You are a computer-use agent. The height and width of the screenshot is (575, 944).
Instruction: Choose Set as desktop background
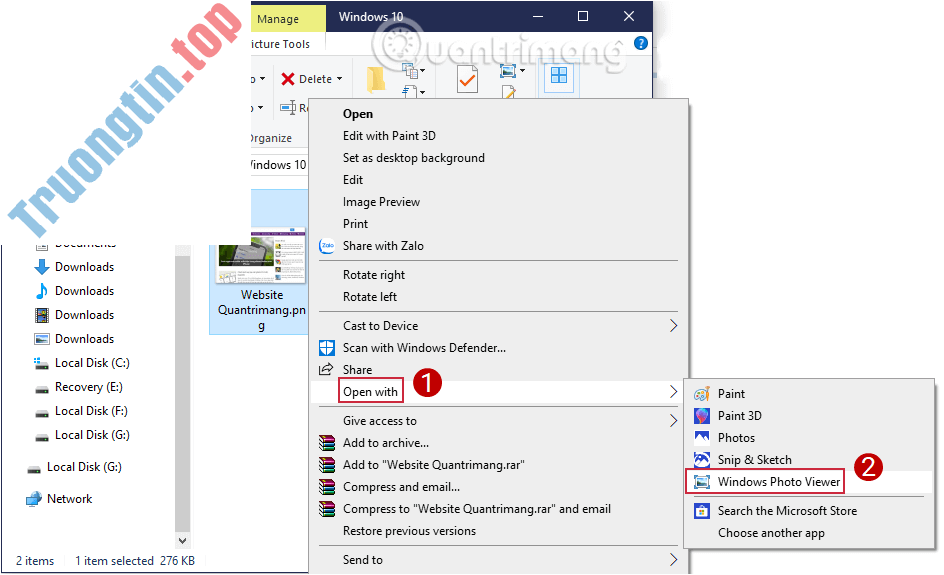[414, 158]
